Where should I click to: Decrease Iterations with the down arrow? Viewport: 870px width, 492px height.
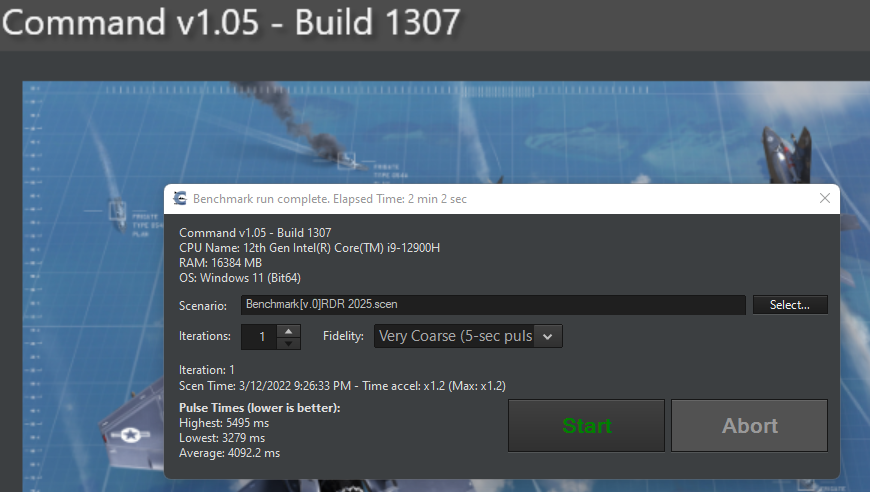pyautogui.click(x=289, y=343)
